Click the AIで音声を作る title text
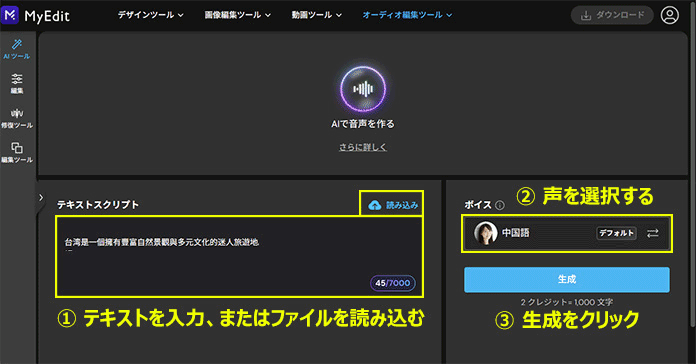Image resolution: width=696 pixels, height=364 pixels. [363, 124]
